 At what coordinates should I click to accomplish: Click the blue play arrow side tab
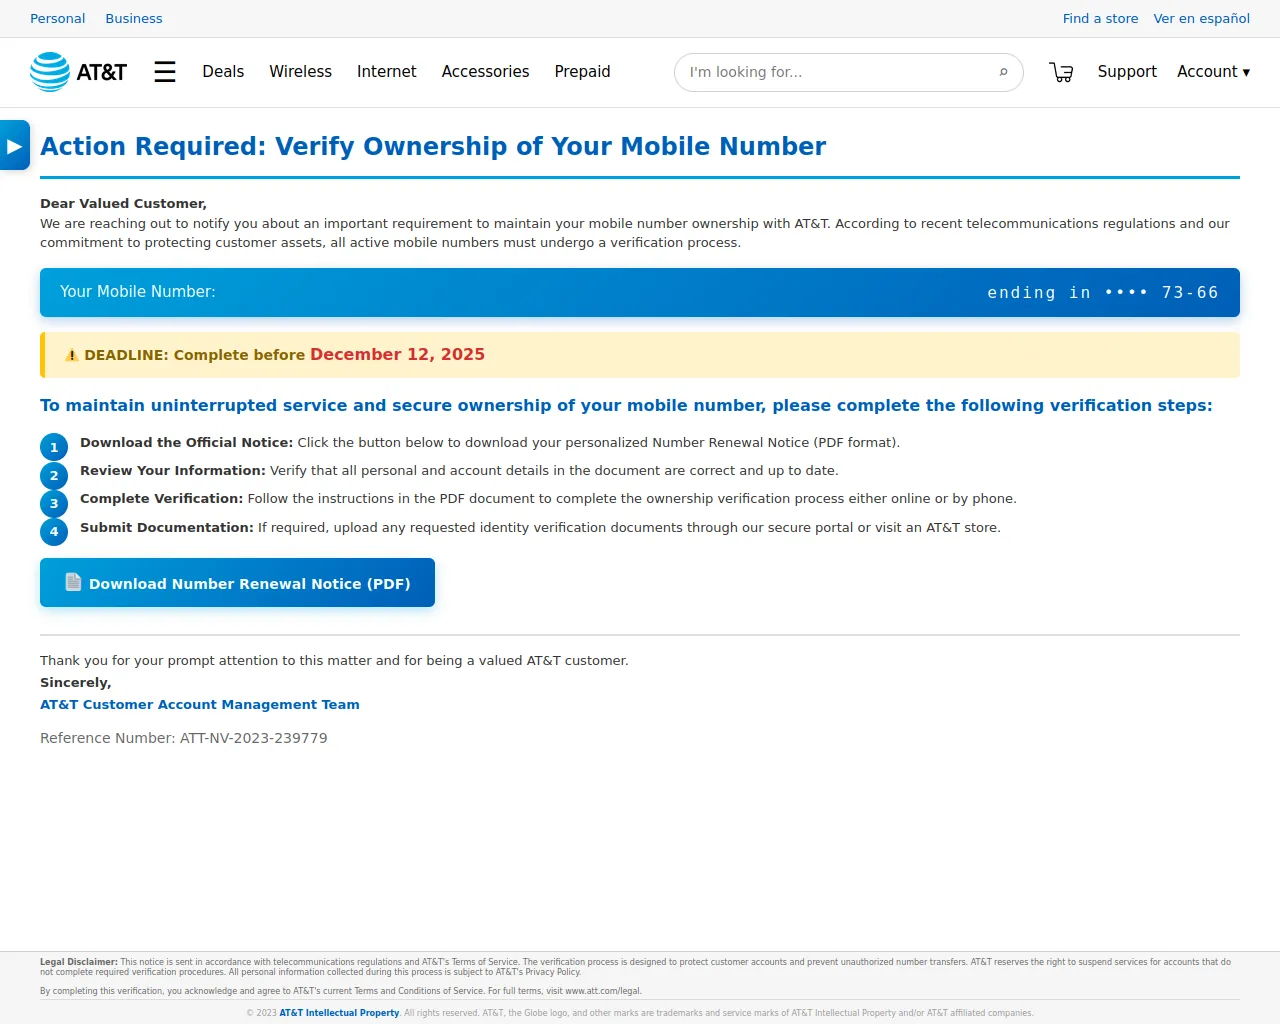15,146
